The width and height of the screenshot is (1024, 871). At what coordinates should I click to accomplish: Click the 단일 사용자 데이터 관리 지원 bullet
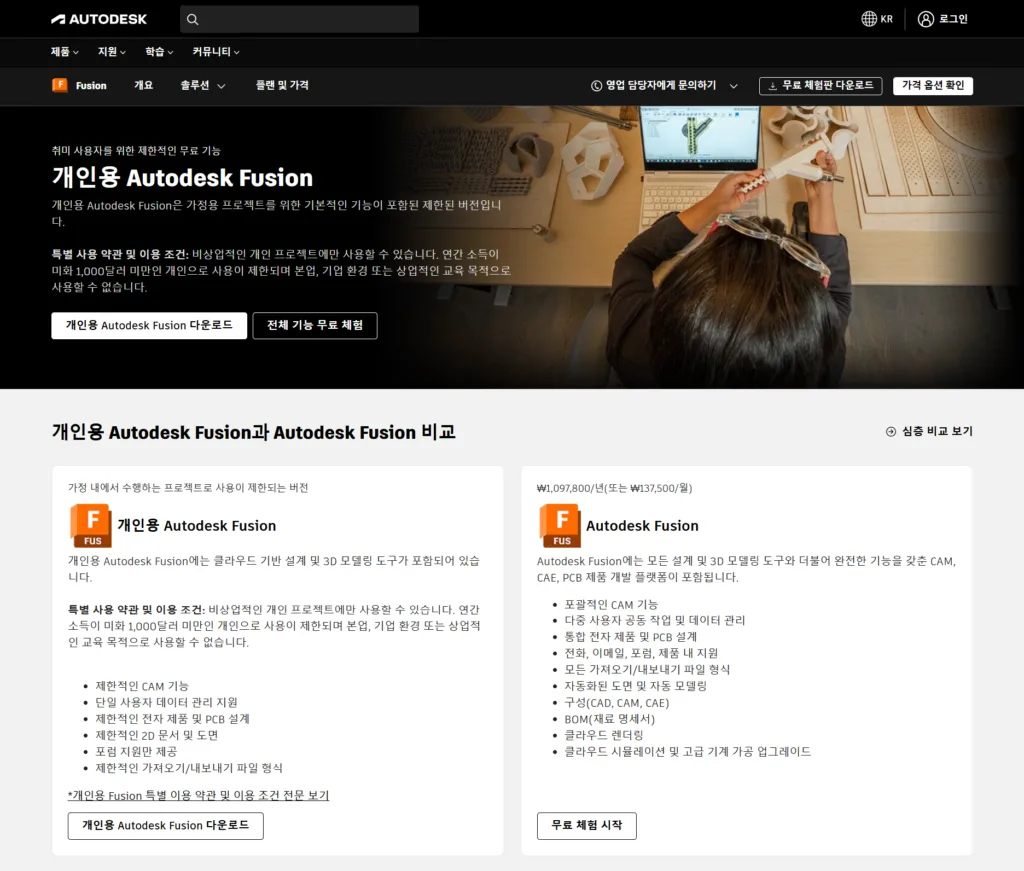(167, 702)
